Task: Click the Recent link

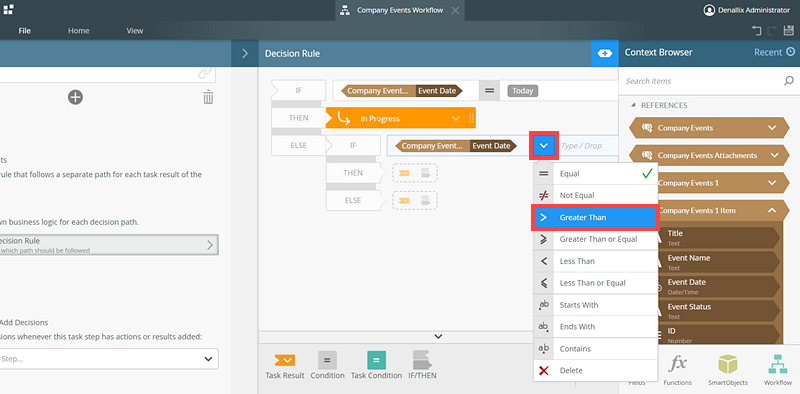Action: tap(768, 52)
